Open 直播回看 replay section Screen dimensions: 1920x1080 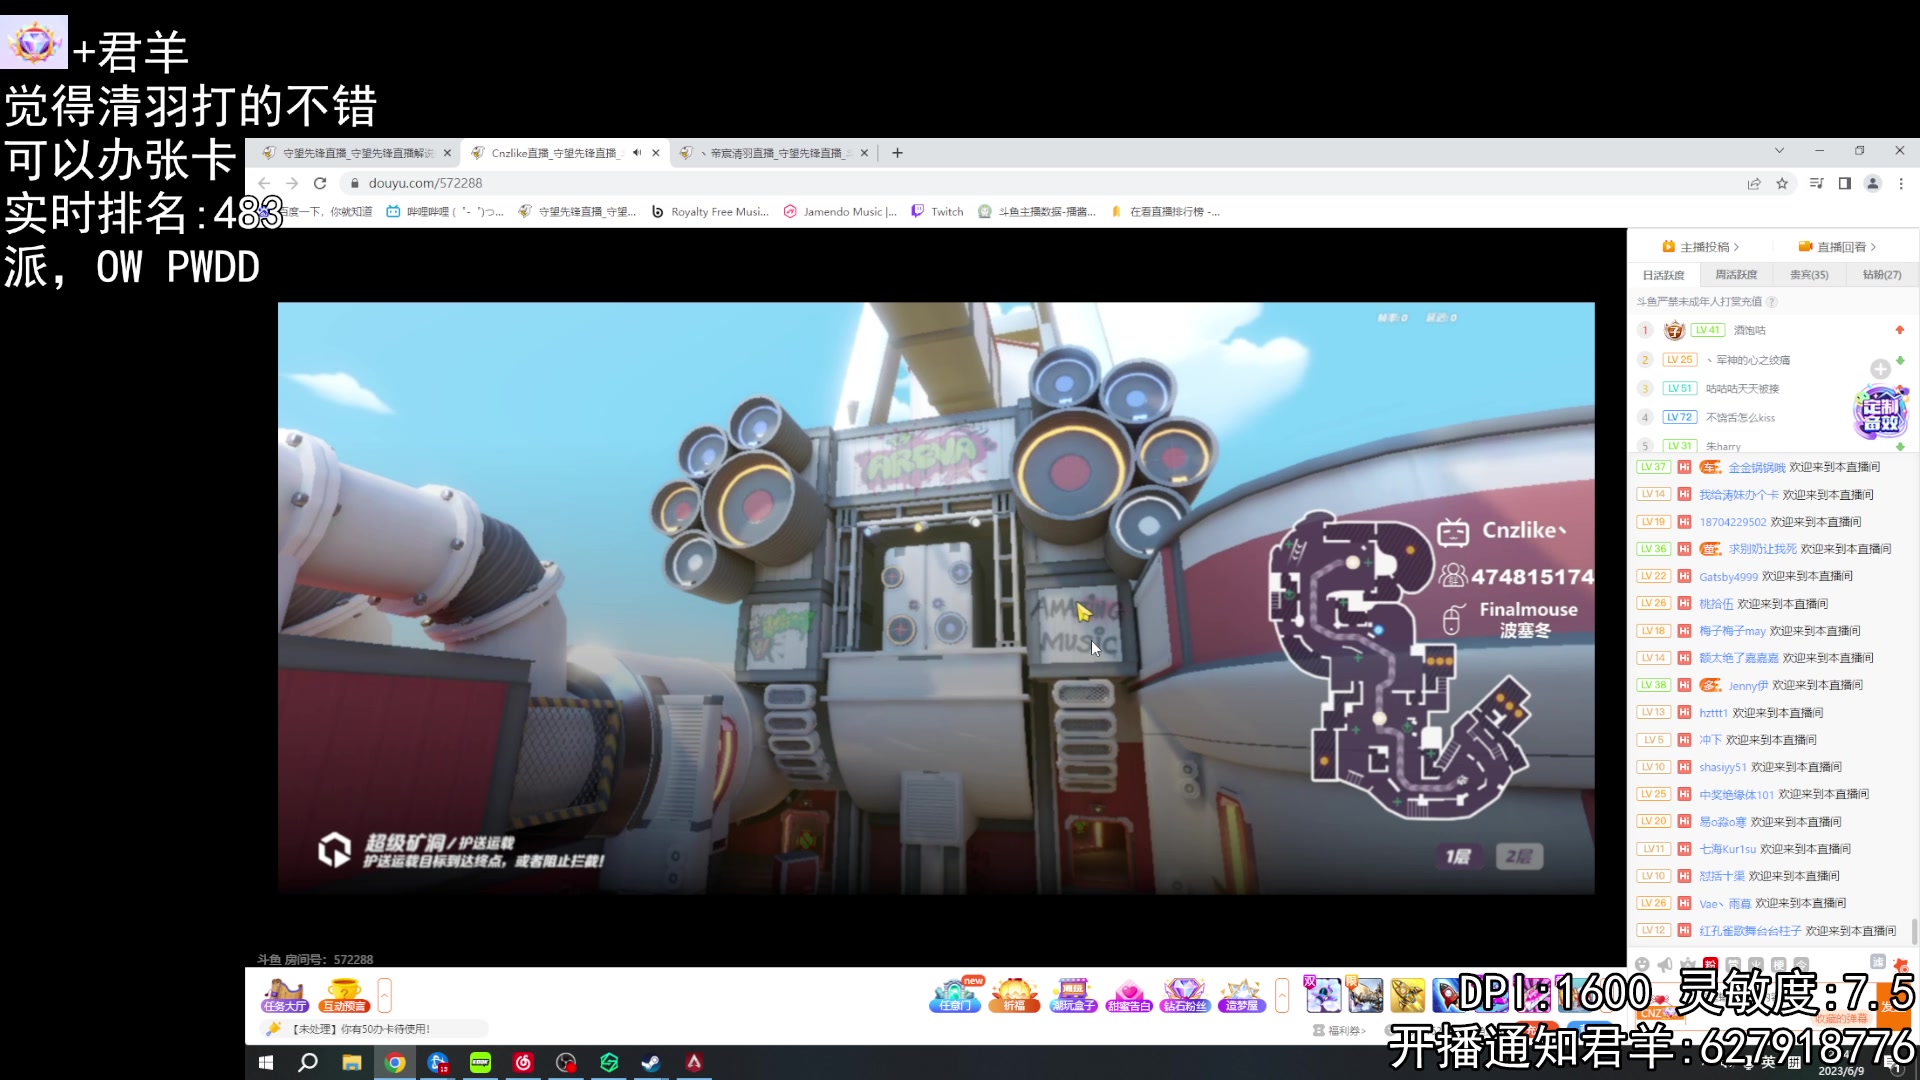click(x=1837, y=247)
